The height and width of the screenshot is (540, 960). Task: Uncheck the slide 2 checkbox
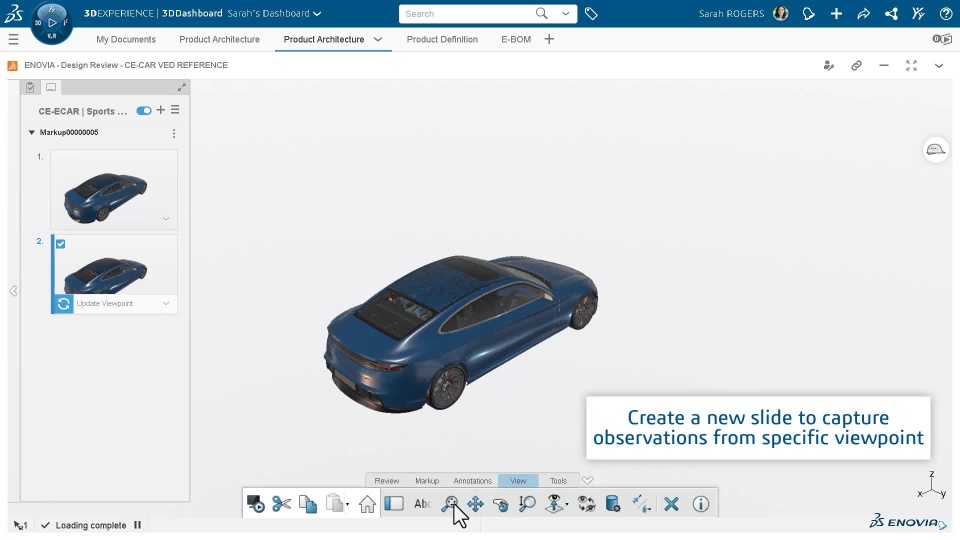tap(61, 244)
